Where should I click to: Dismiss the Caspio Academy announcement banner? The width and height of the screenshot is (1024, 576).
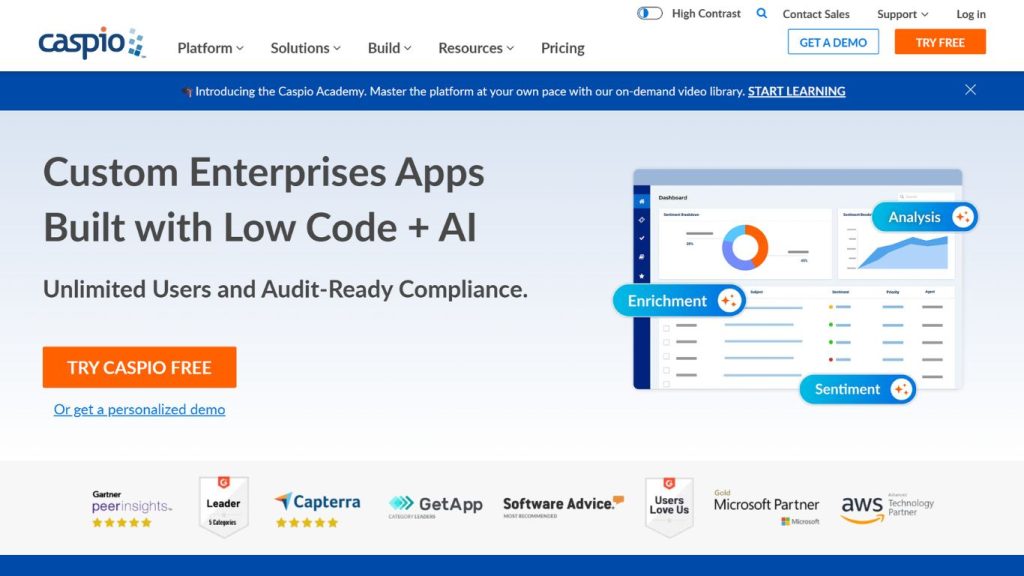[969, 89]
